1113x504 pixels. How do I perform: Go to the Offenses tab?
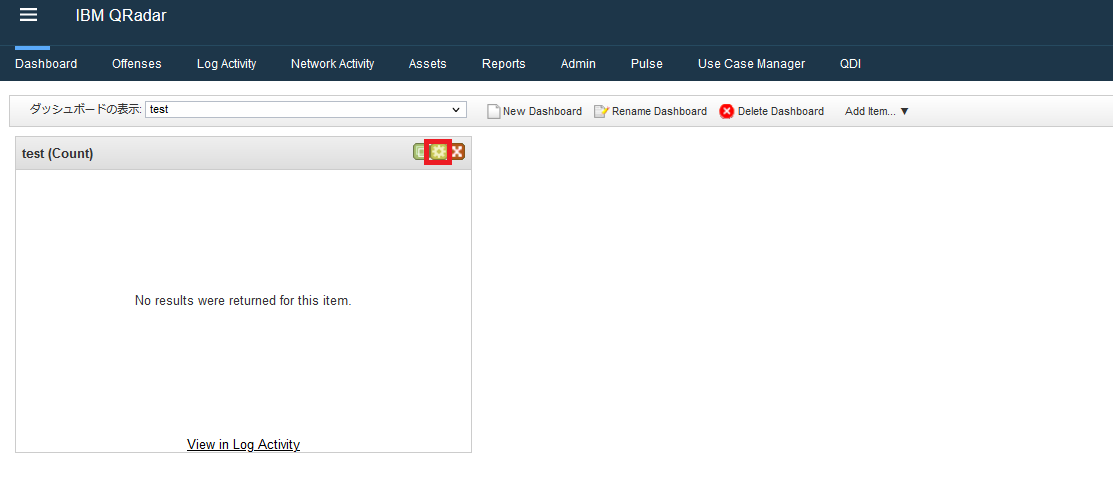click(137, 64)
